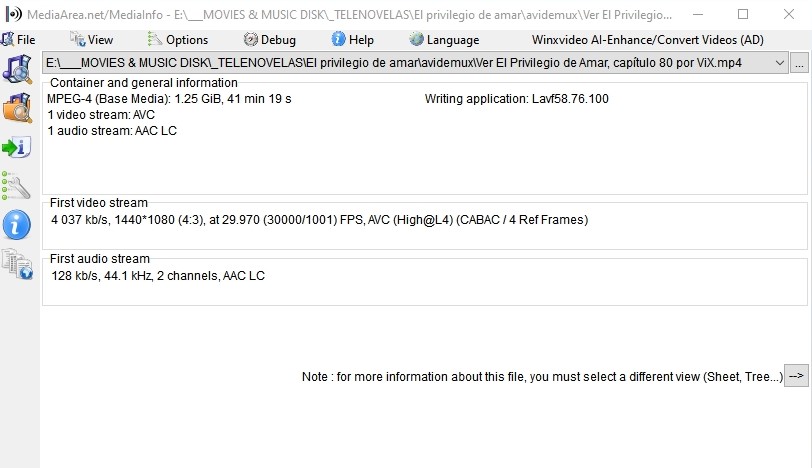Image resolution: width=812 pixels, height=468 pixels.
Task: Click the Open Folder sidebar icon
Action: [x=18, y=107]
